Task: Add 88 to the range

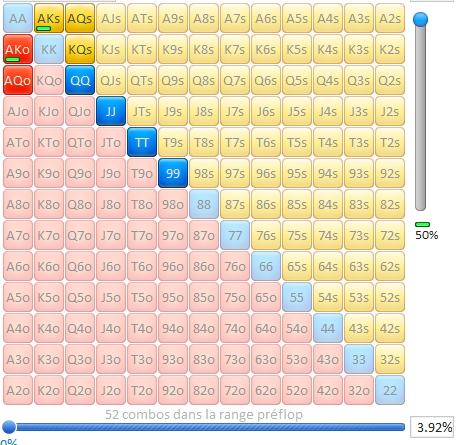Action: click(204, 204)
